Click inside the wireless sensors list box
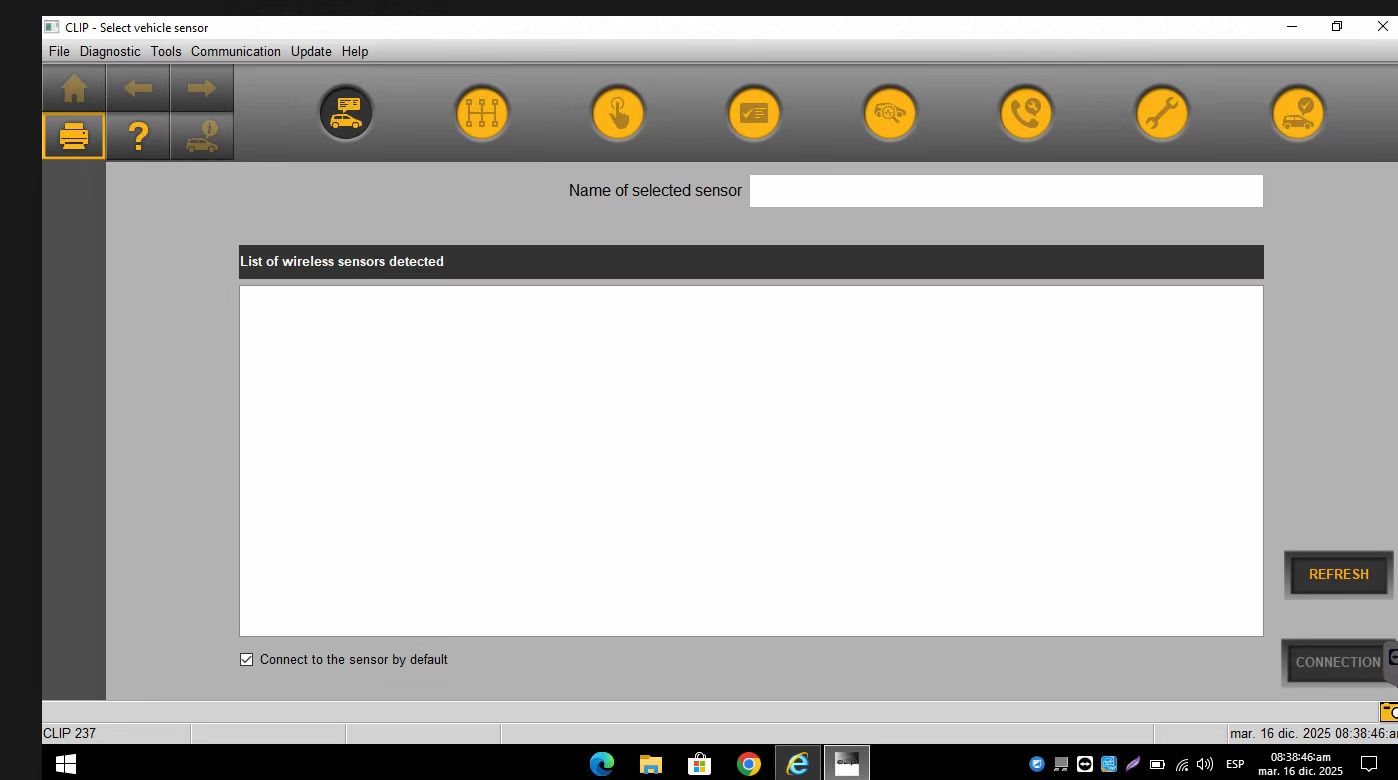1398x780 pixels. pyautogui.click(x=751, y=460)
